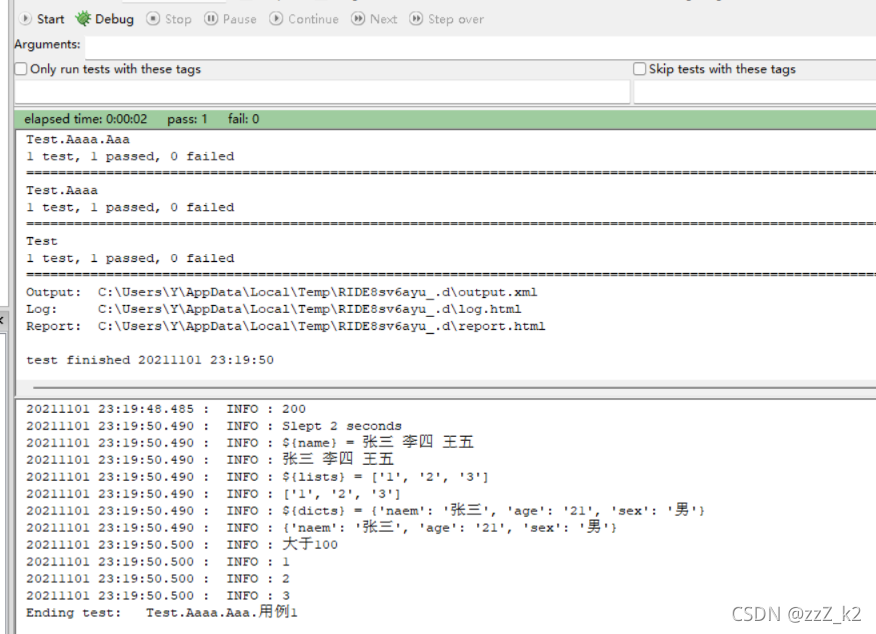Click the 'test finished 20211101 23:19:50' line
The height and width of the screenshot is (634, 876).
(150, 360)
